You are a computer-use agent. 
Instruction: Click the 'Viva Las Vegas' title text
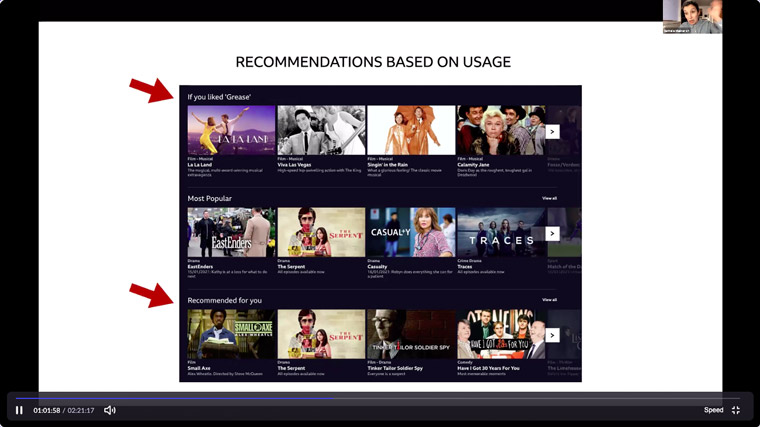pos(295,165)
